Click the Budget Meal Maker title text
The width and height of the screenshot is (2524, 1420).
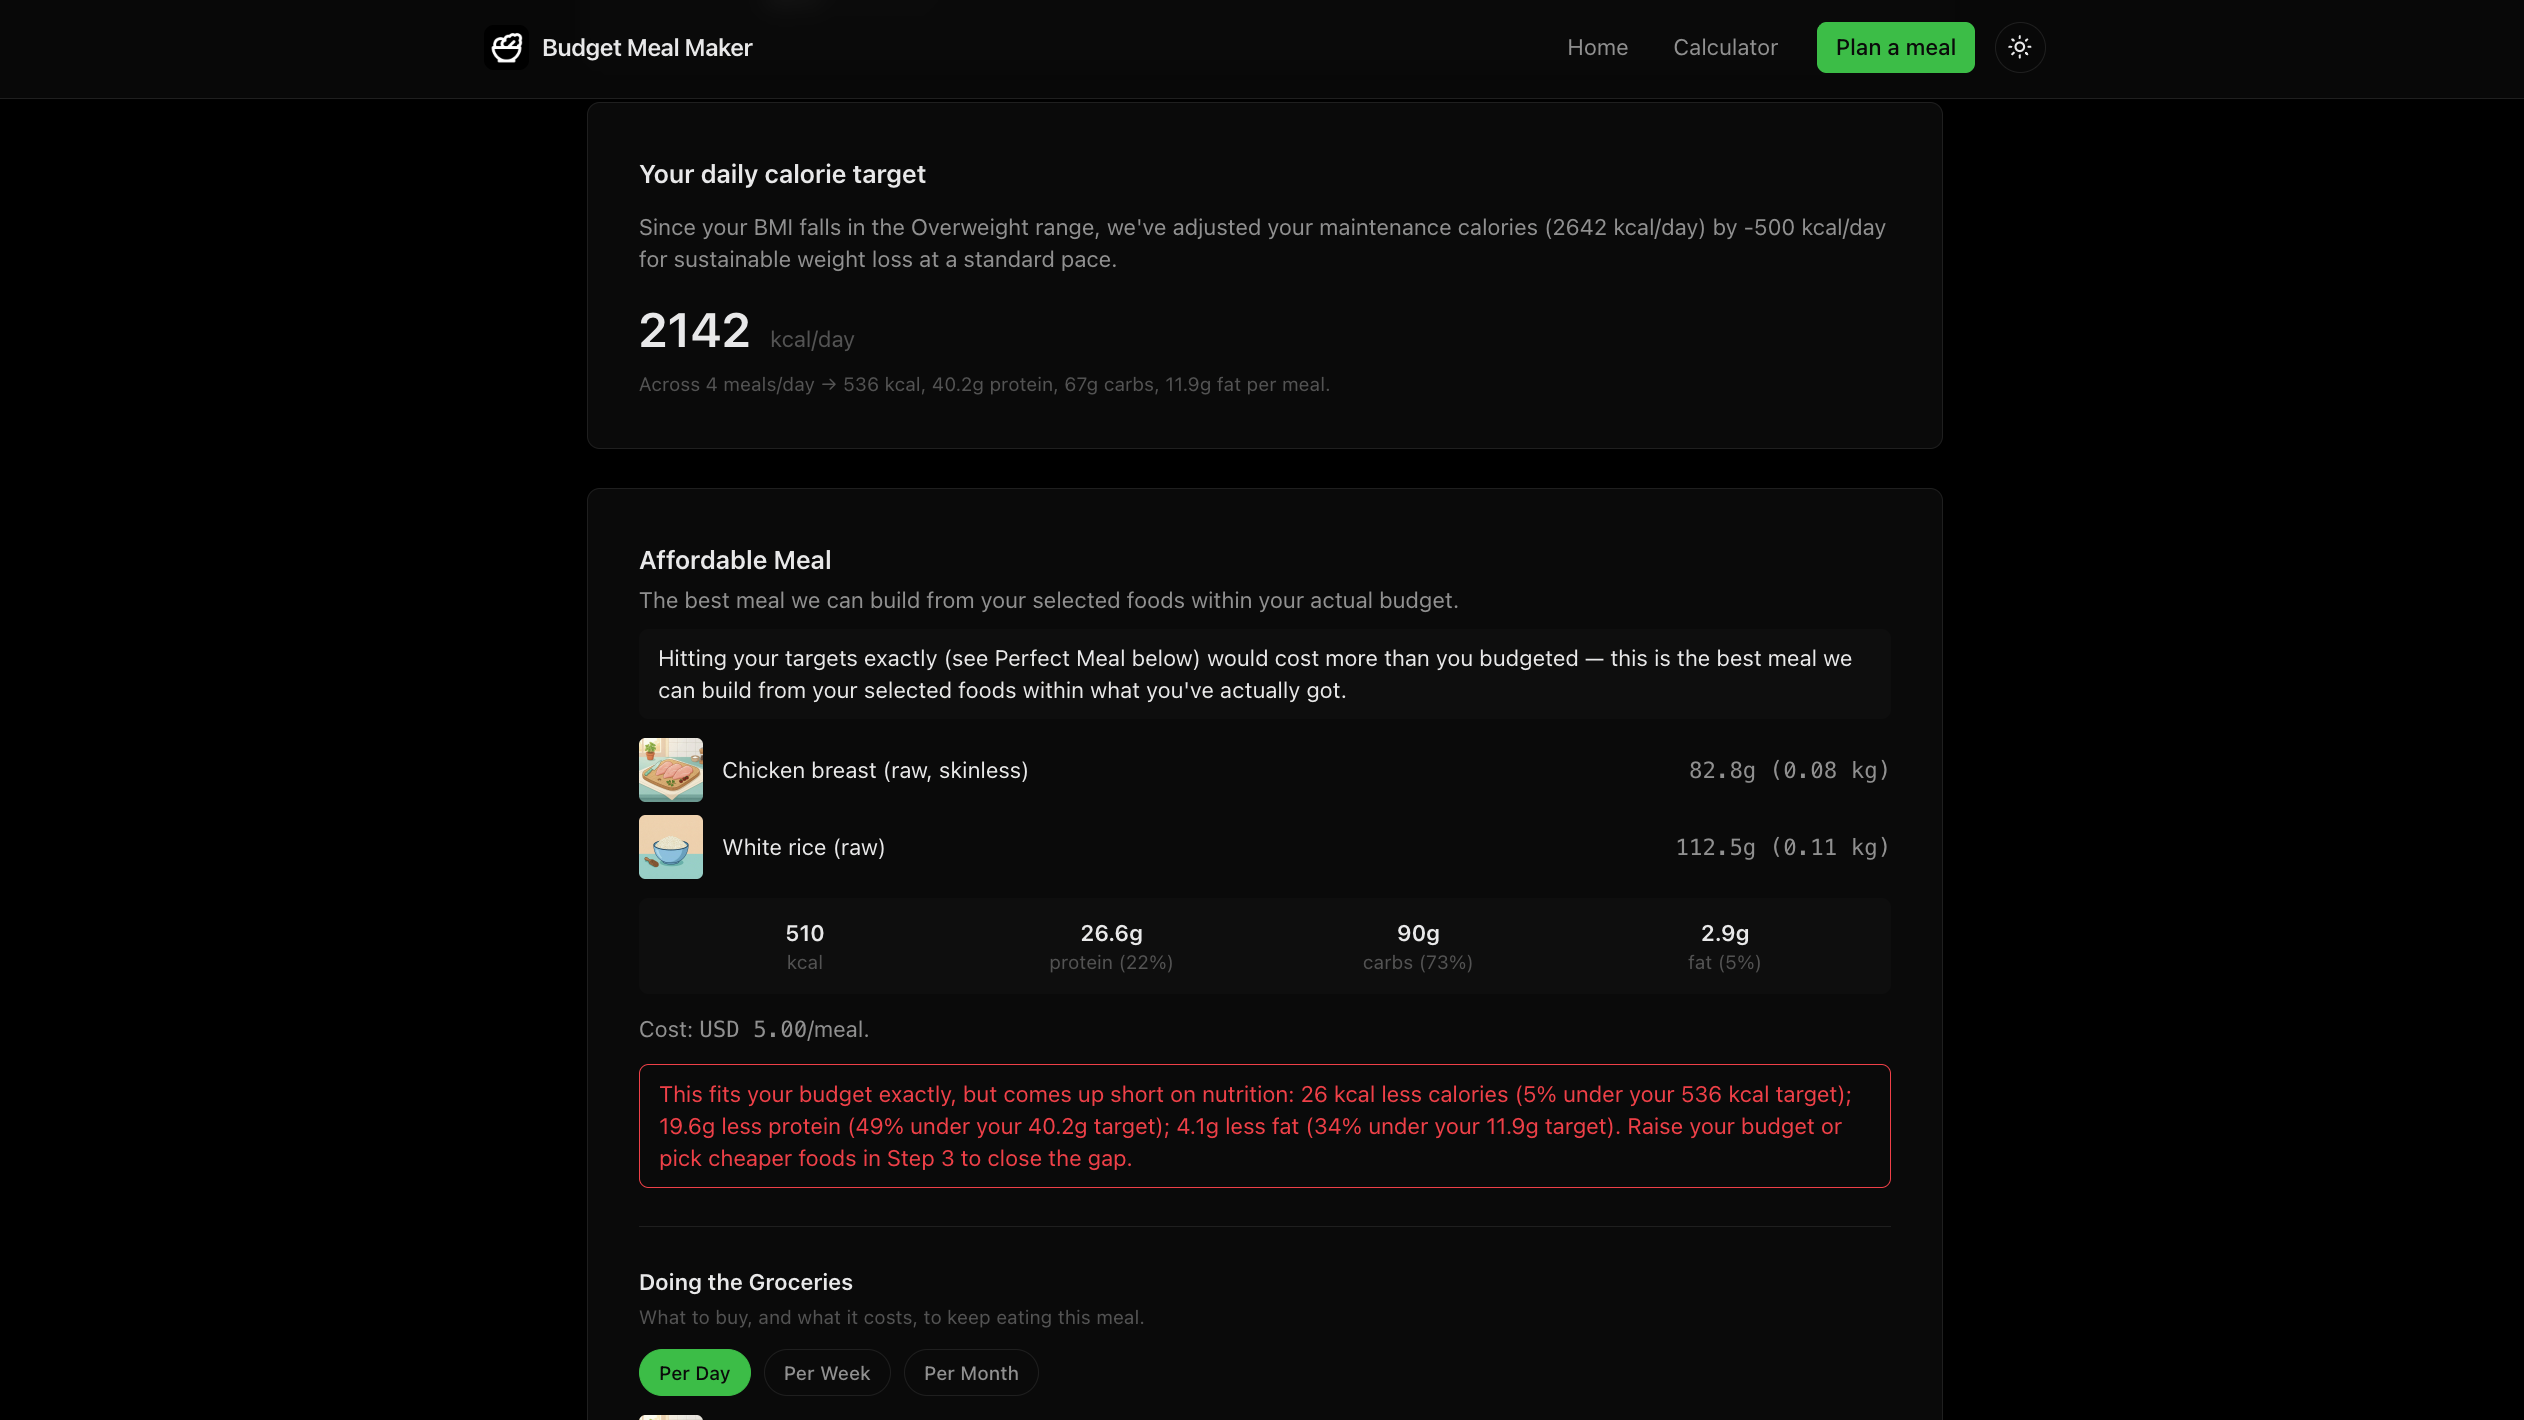tap(646, 47)
